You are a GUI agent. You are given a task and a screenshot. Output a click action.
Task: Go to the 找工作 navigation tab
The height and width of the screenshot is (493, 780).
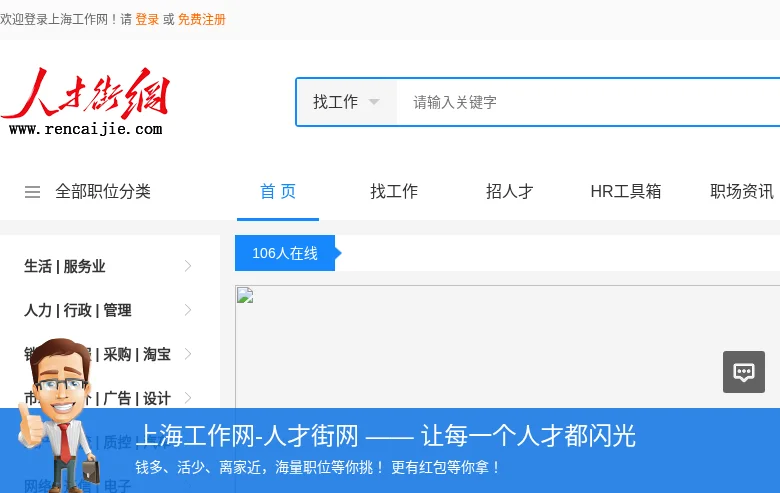[x=394, y=192]
